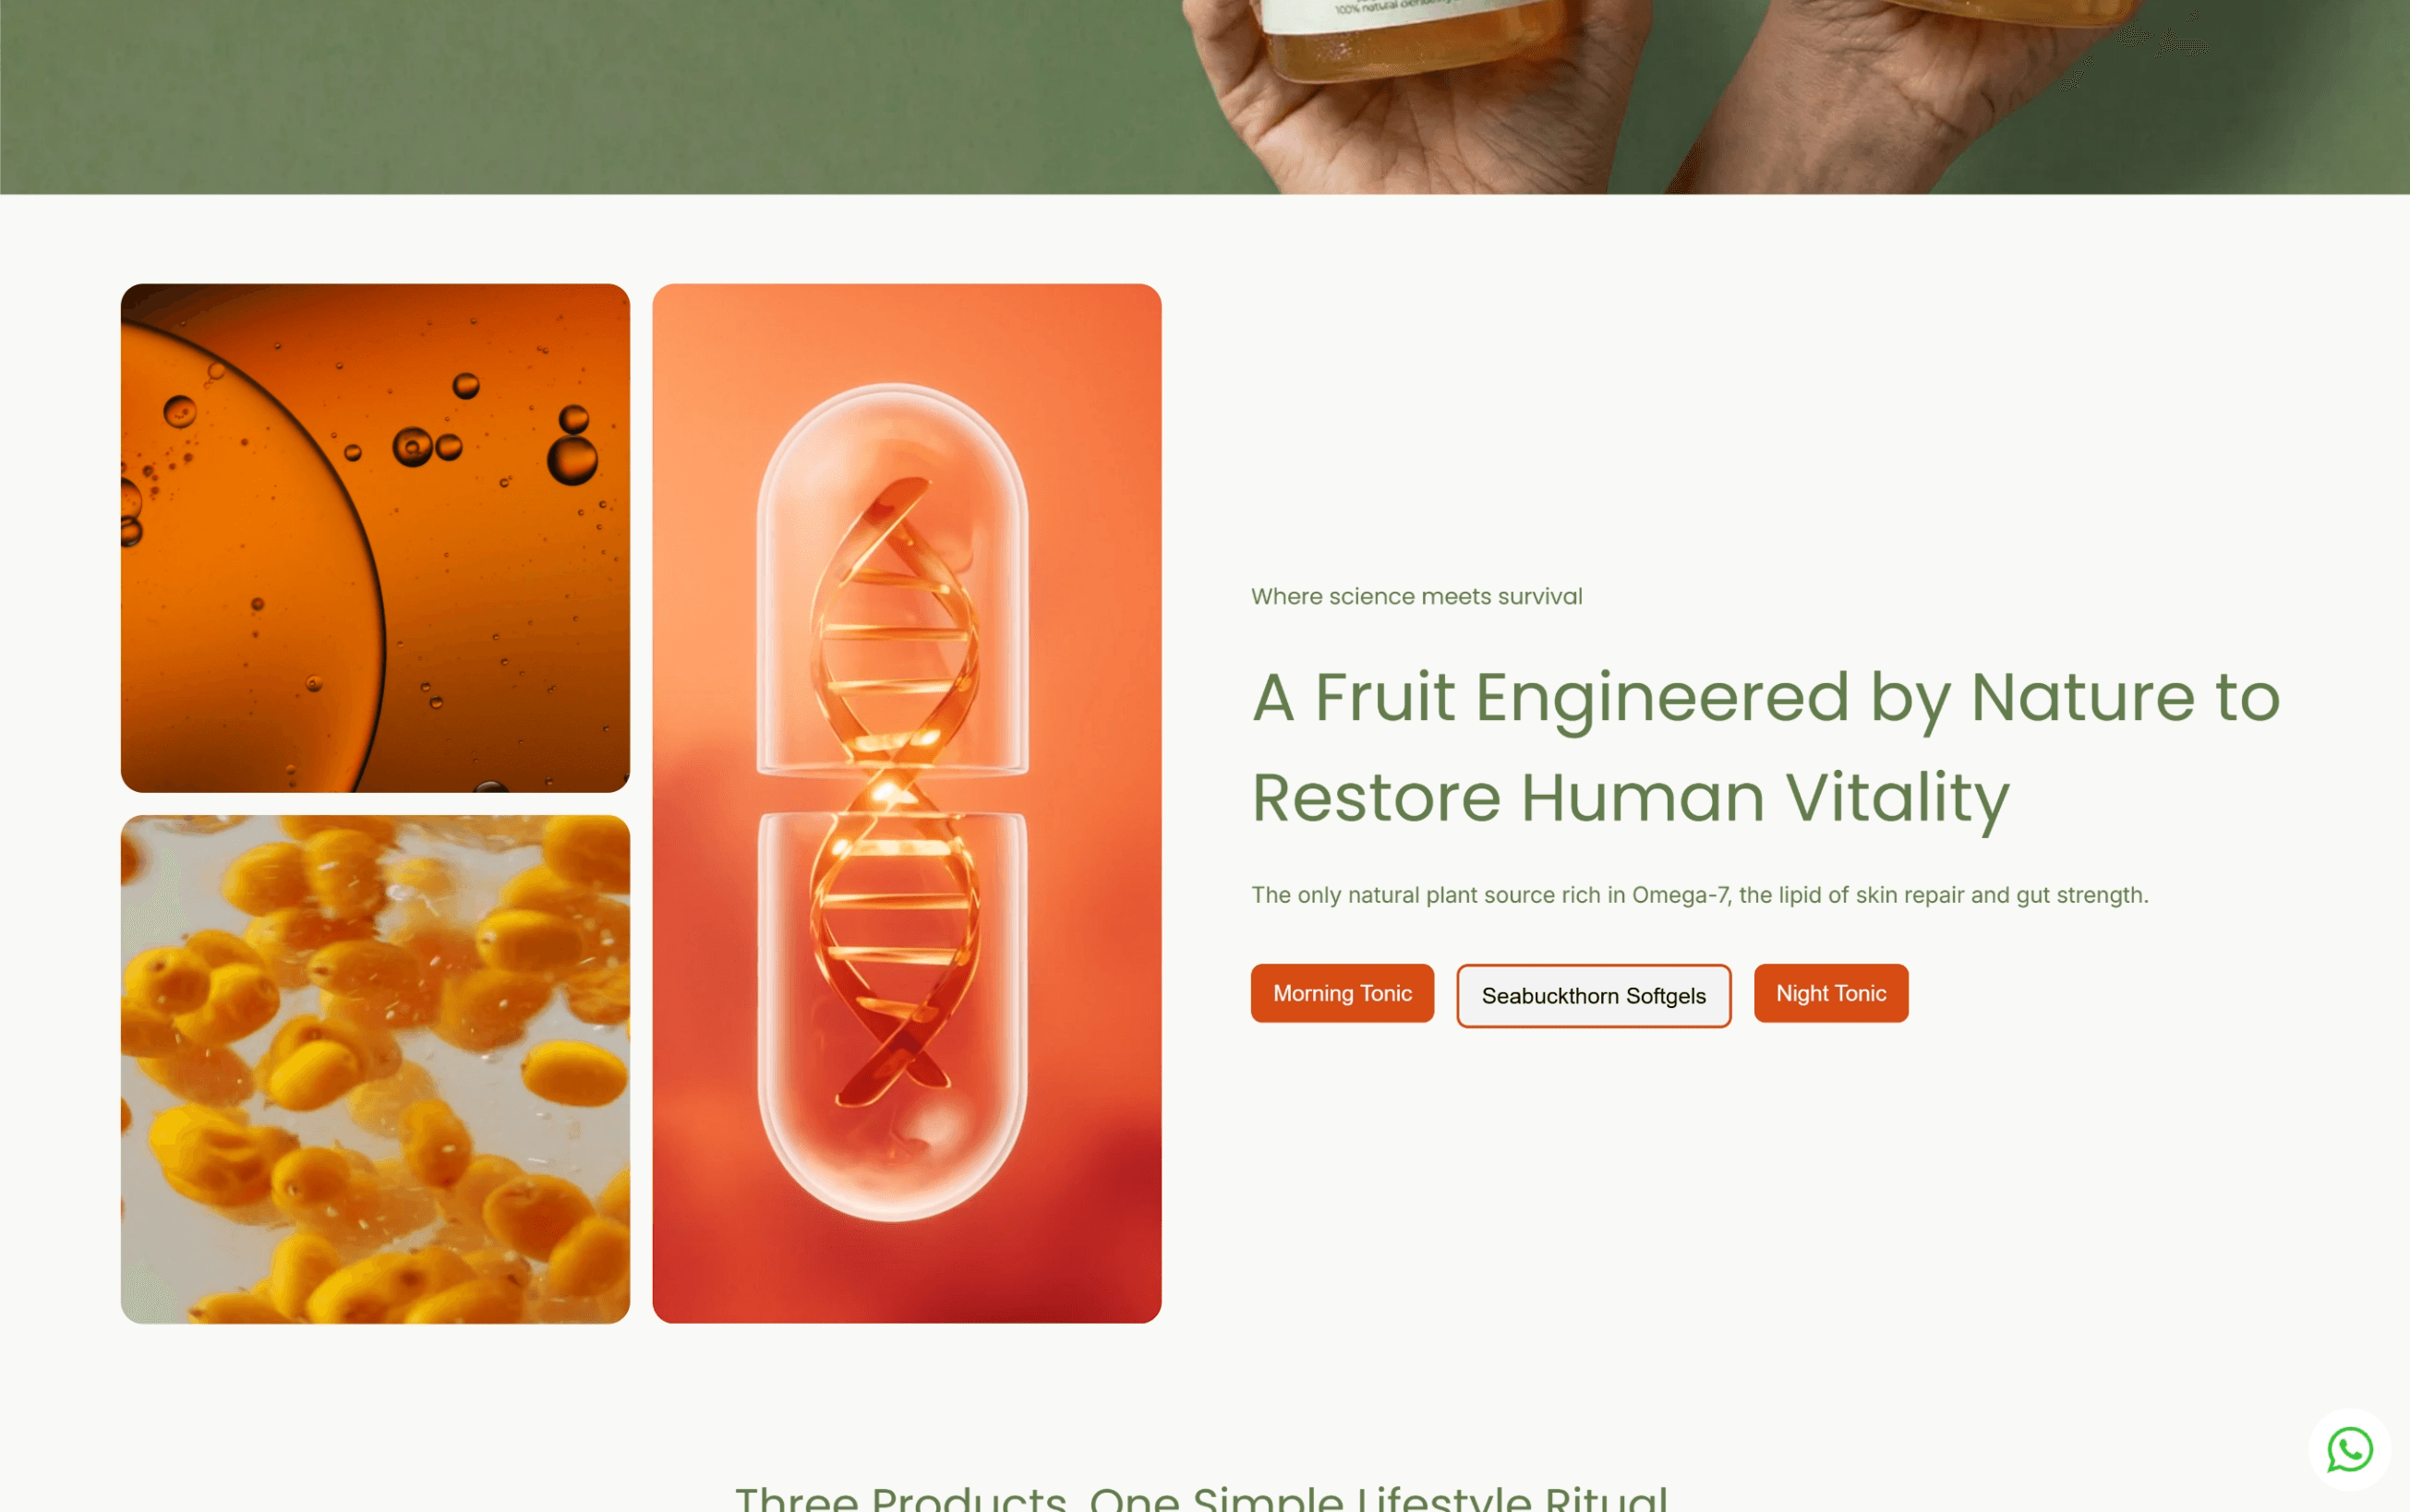View the floating seabuckthorn berries photo
This screenshot has width=2410, height=1512.
pos(375,1069)
